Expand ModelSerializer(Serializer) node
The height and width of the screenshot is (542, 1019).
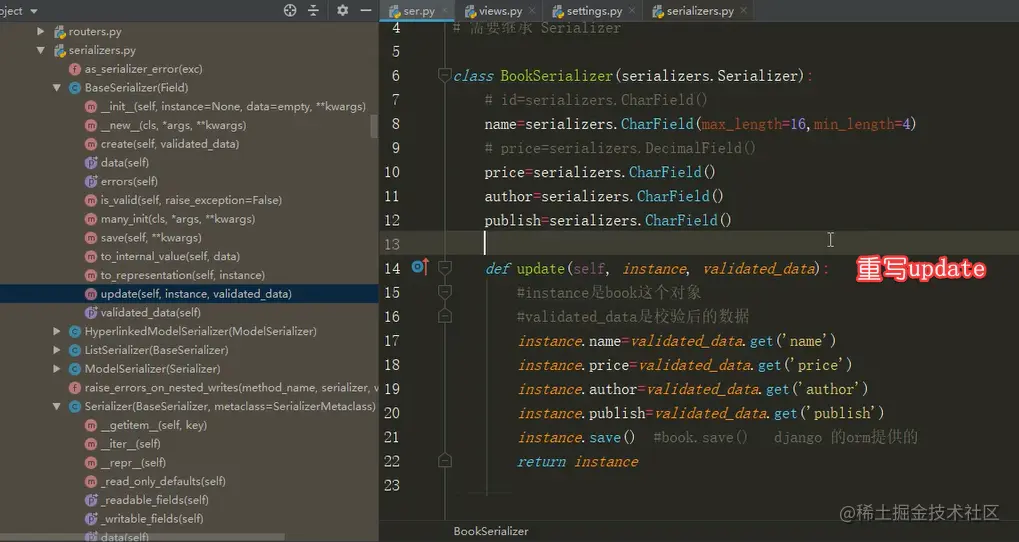tap(57, 368)
